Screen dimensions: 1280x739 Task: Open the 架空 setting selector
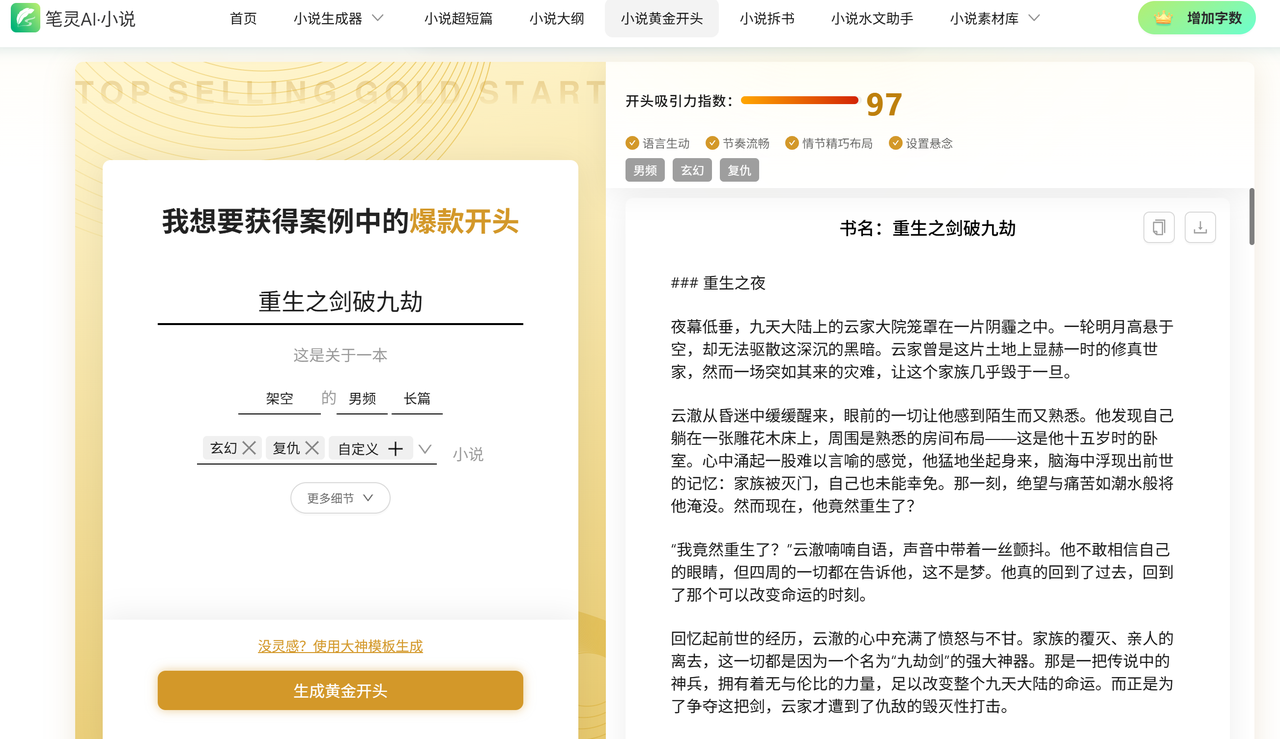(x=279, y=399)
